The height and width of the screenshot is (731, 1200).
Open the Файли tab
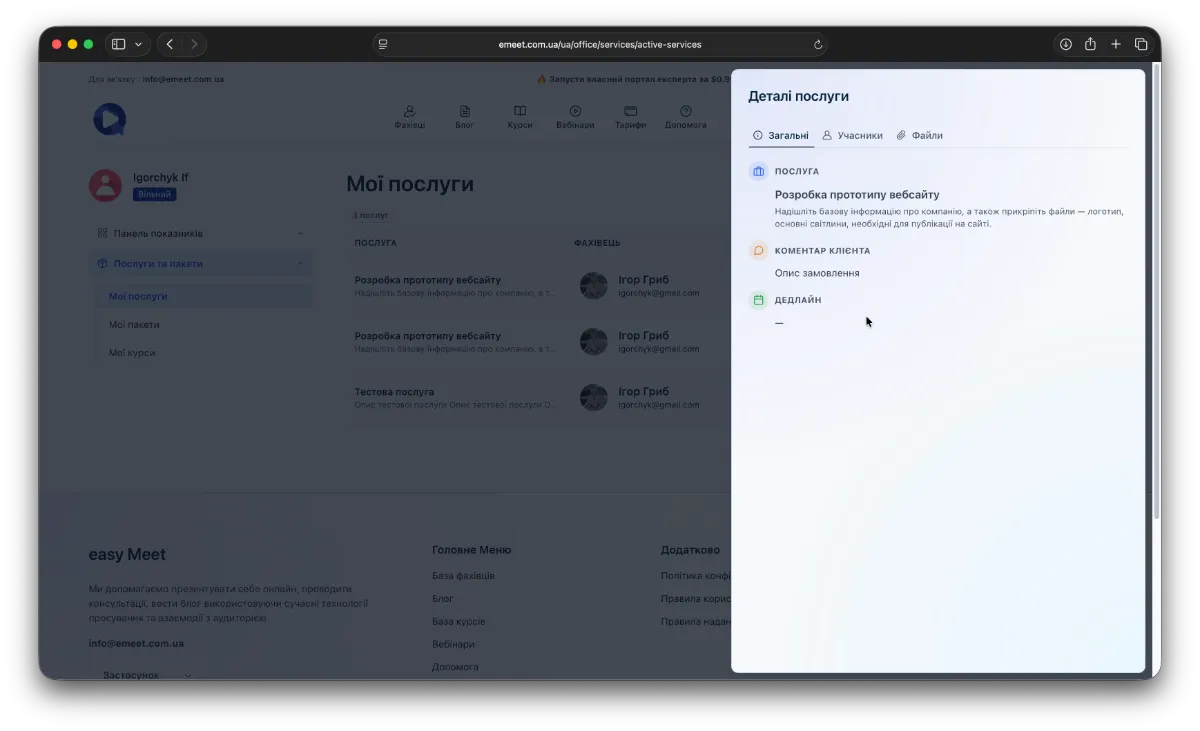click(920, 135)
